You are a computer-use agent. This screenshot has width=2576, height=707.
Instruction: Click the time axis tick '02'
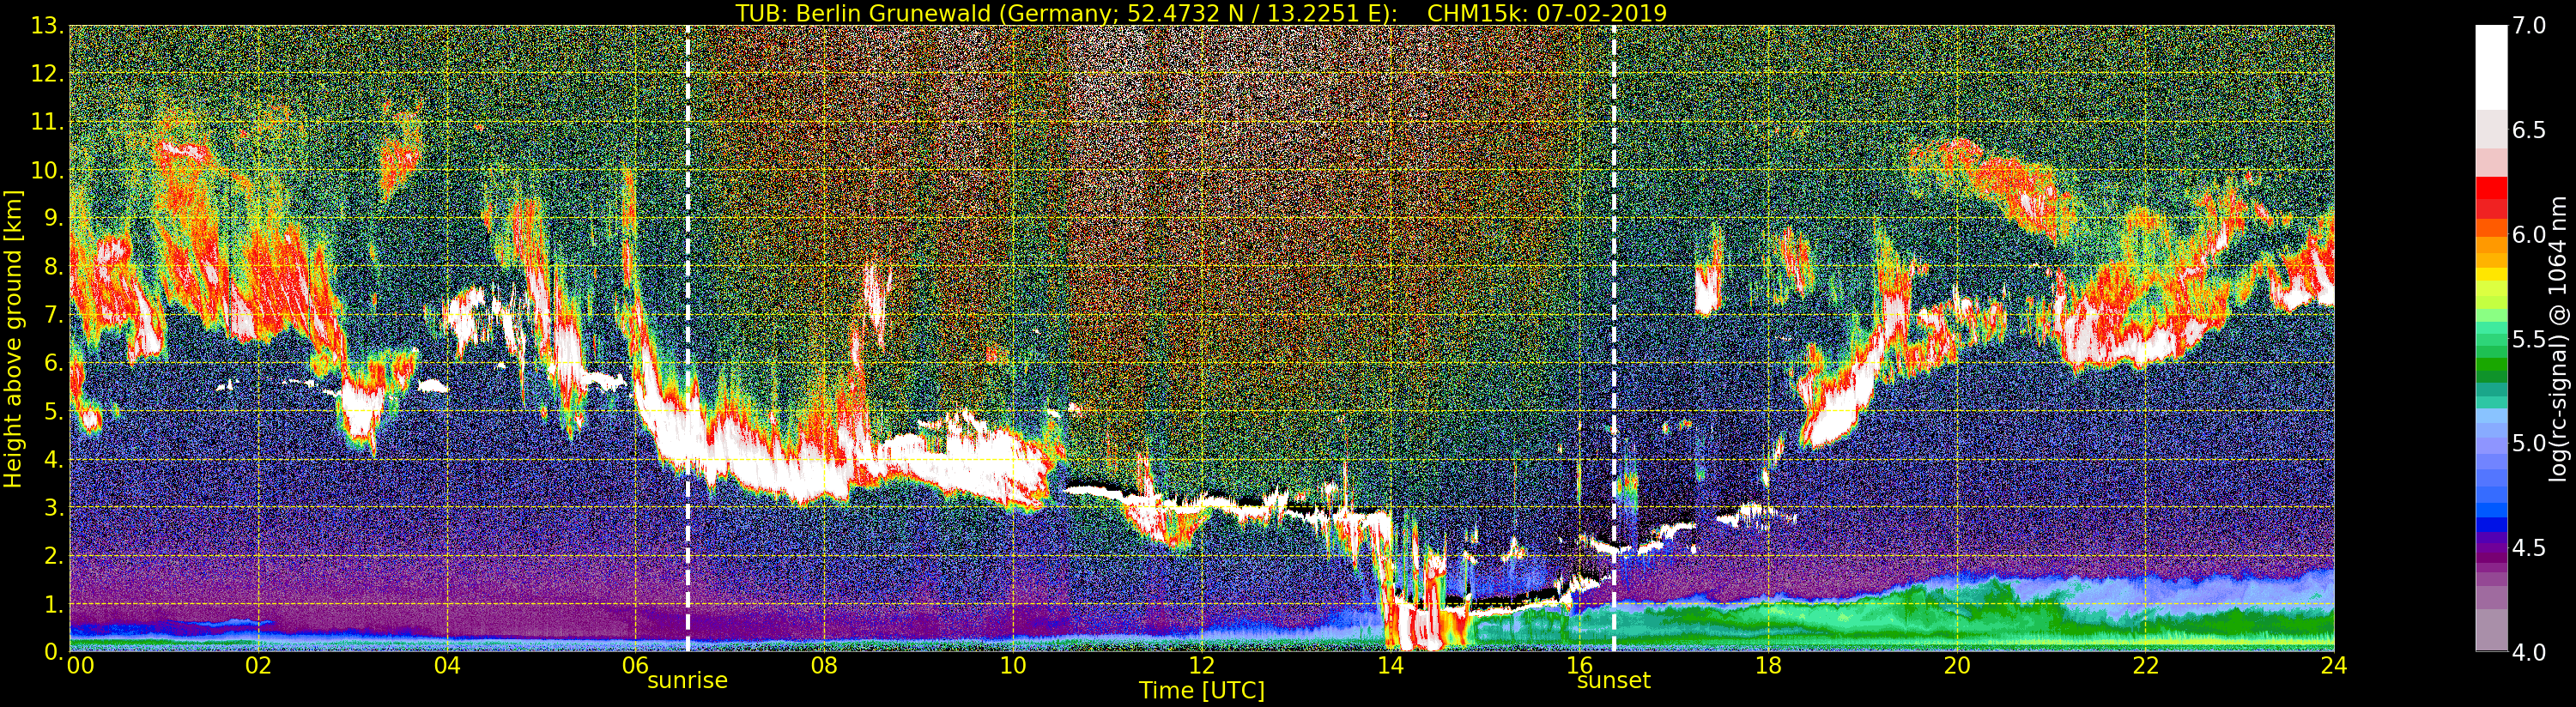coord(258,665)
